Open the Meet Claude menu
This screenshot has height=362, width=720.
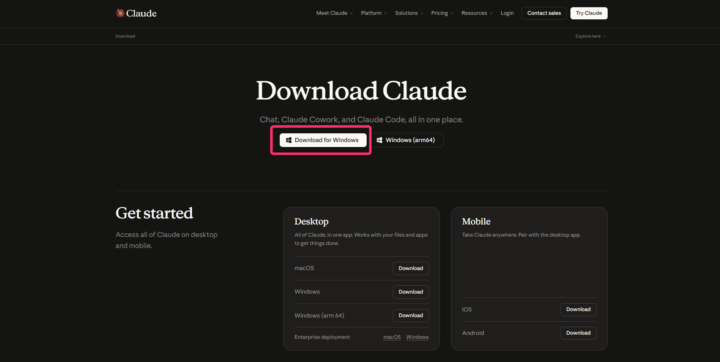pos(334,13)
